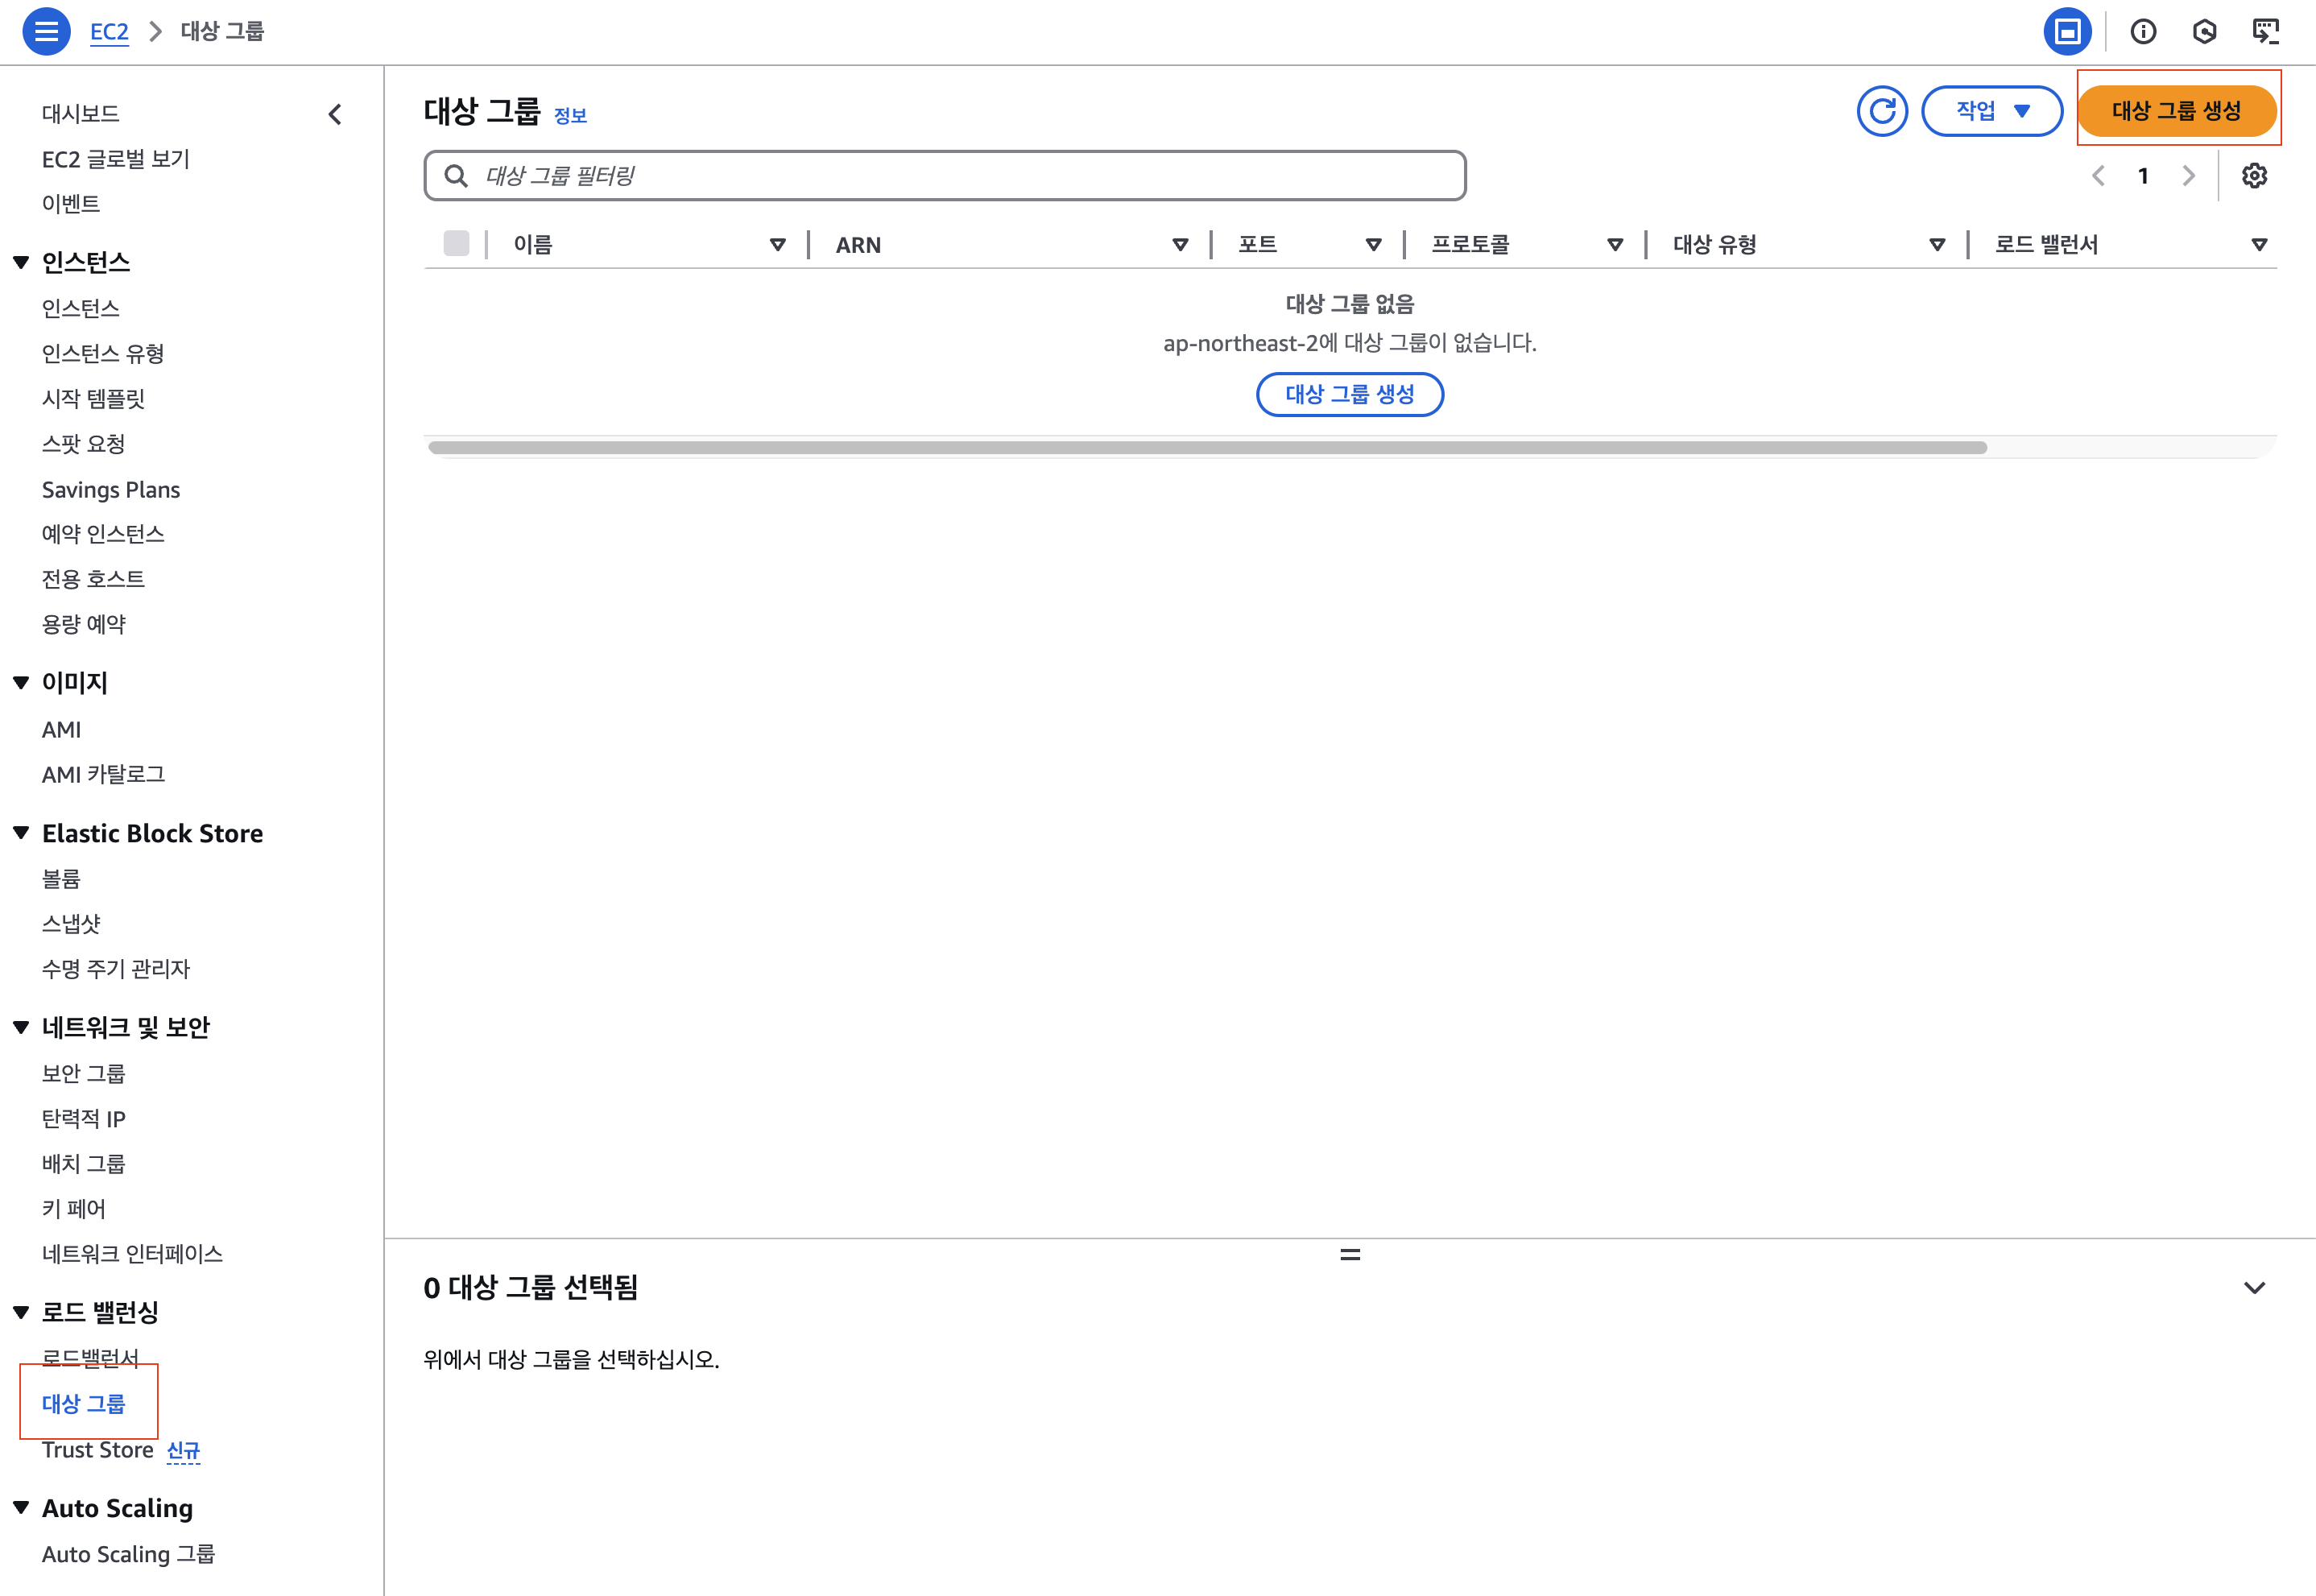Toggle the select-all checkbox in table header
Screen dimensions: 2316x1596
click(x=456, y=244)
